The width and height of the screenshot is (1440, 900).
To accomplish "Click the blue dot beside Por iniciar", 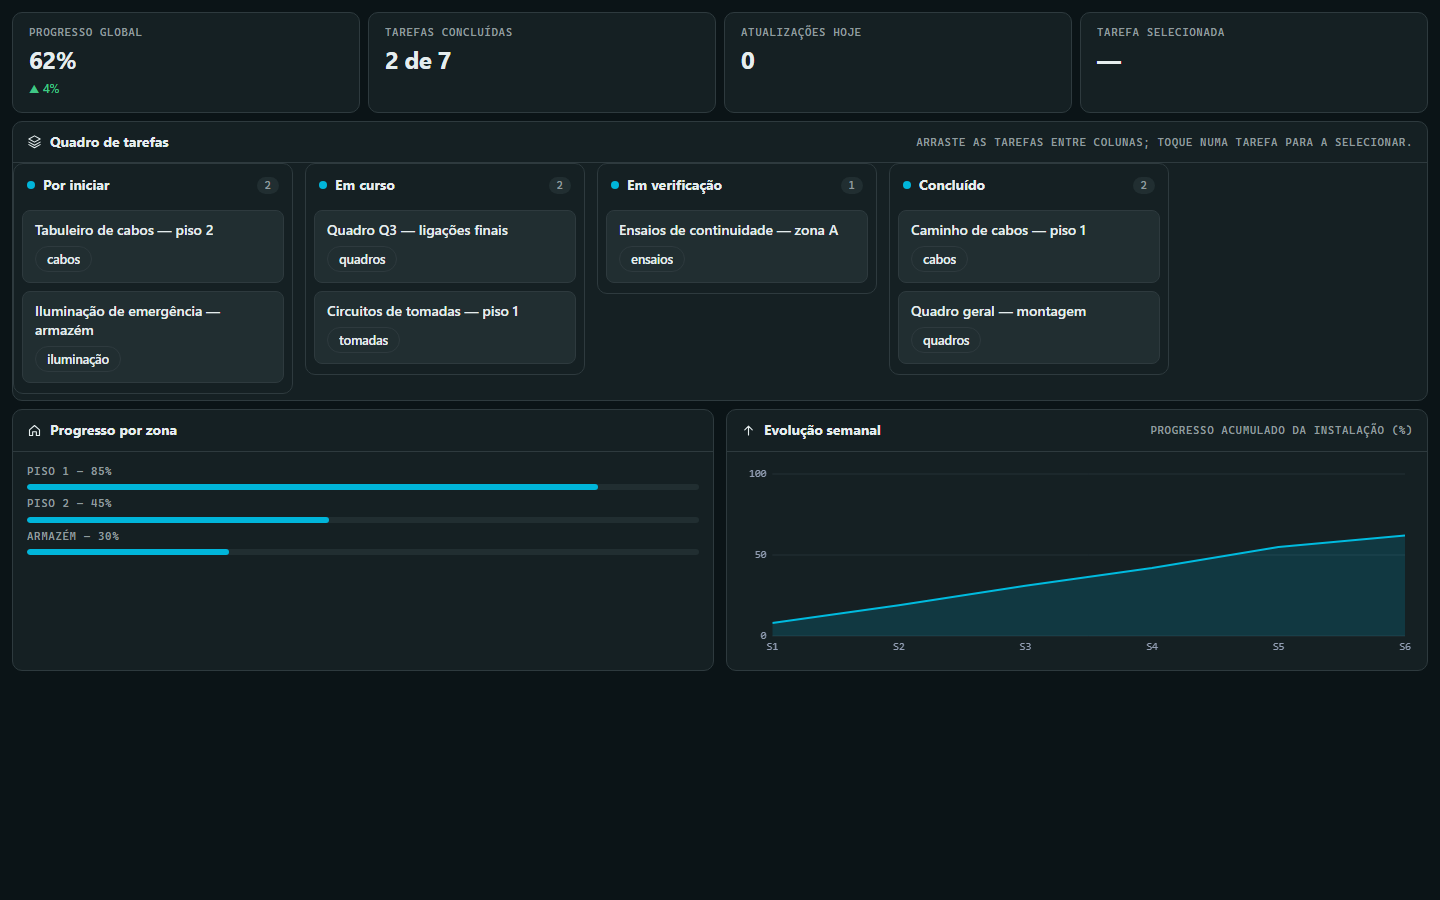I will point(31,185).
